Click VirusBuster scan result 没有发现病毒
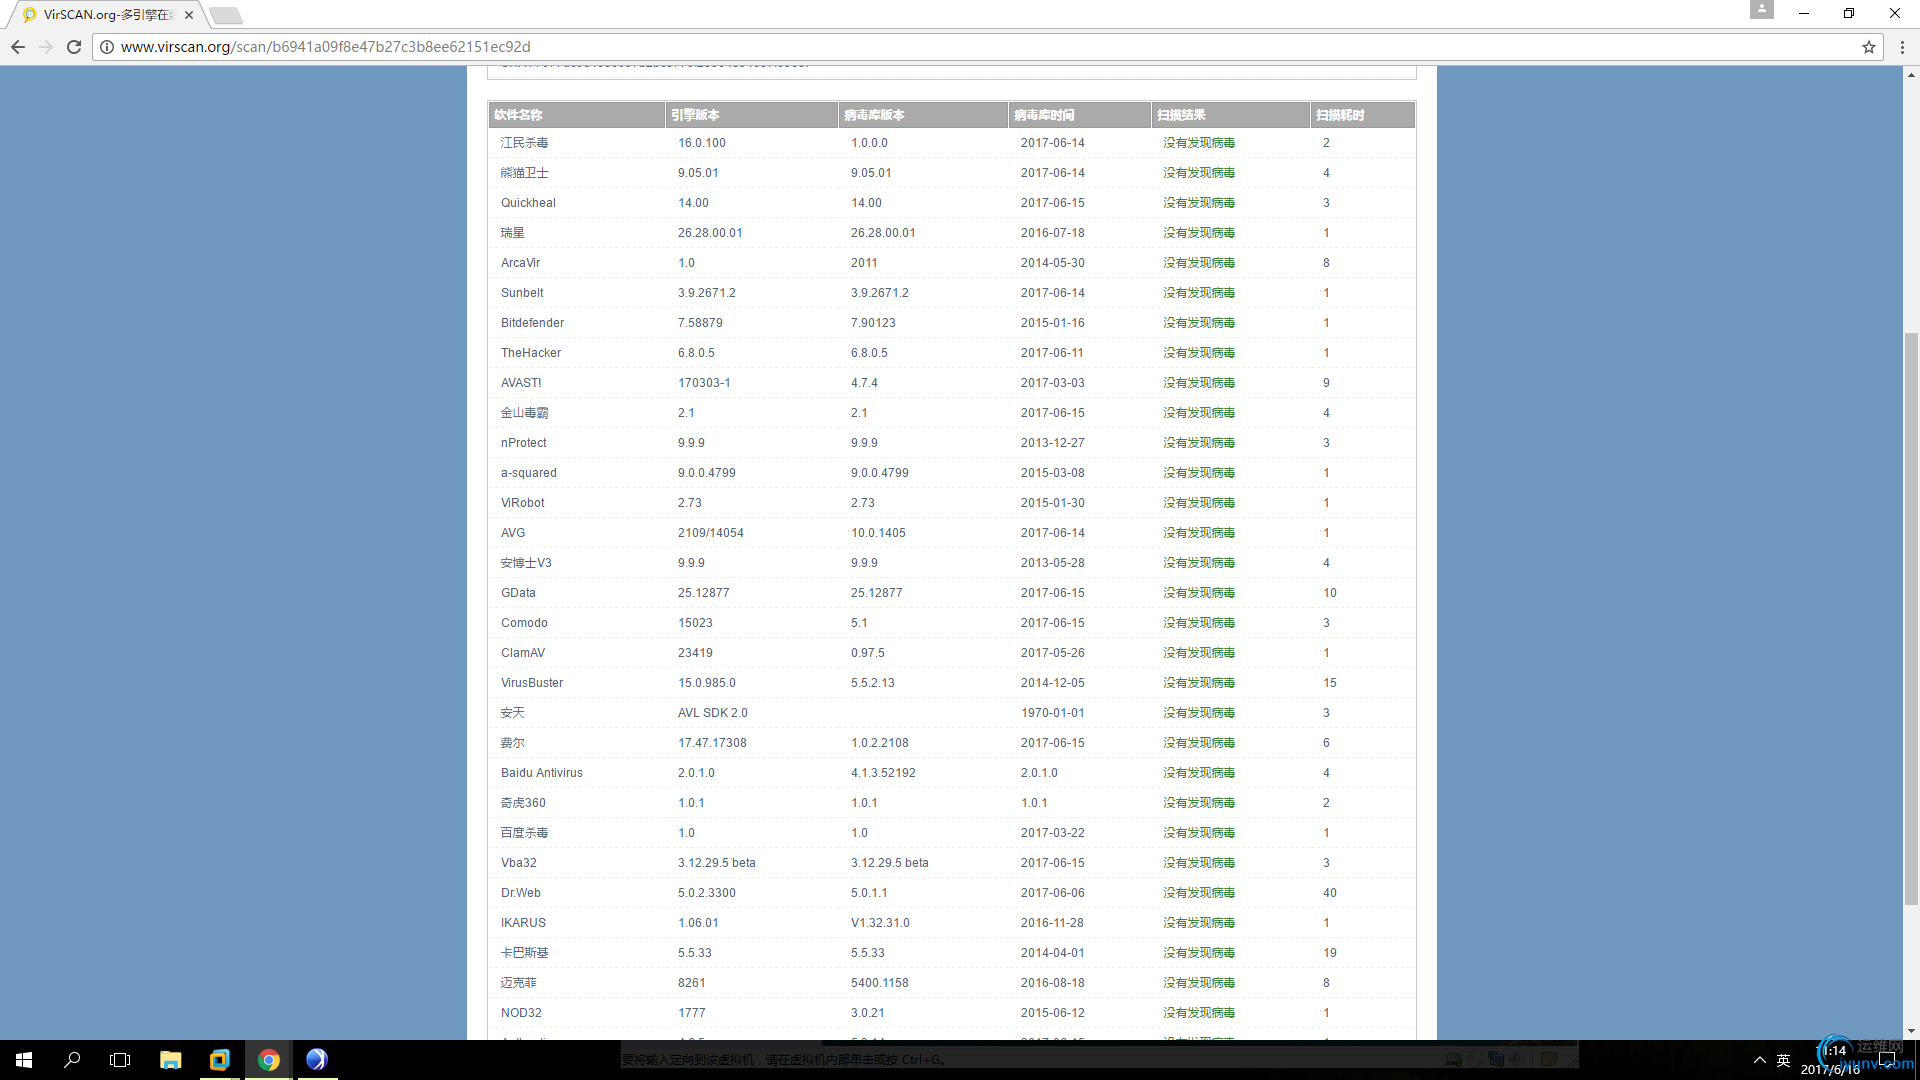 (1198, 683)
